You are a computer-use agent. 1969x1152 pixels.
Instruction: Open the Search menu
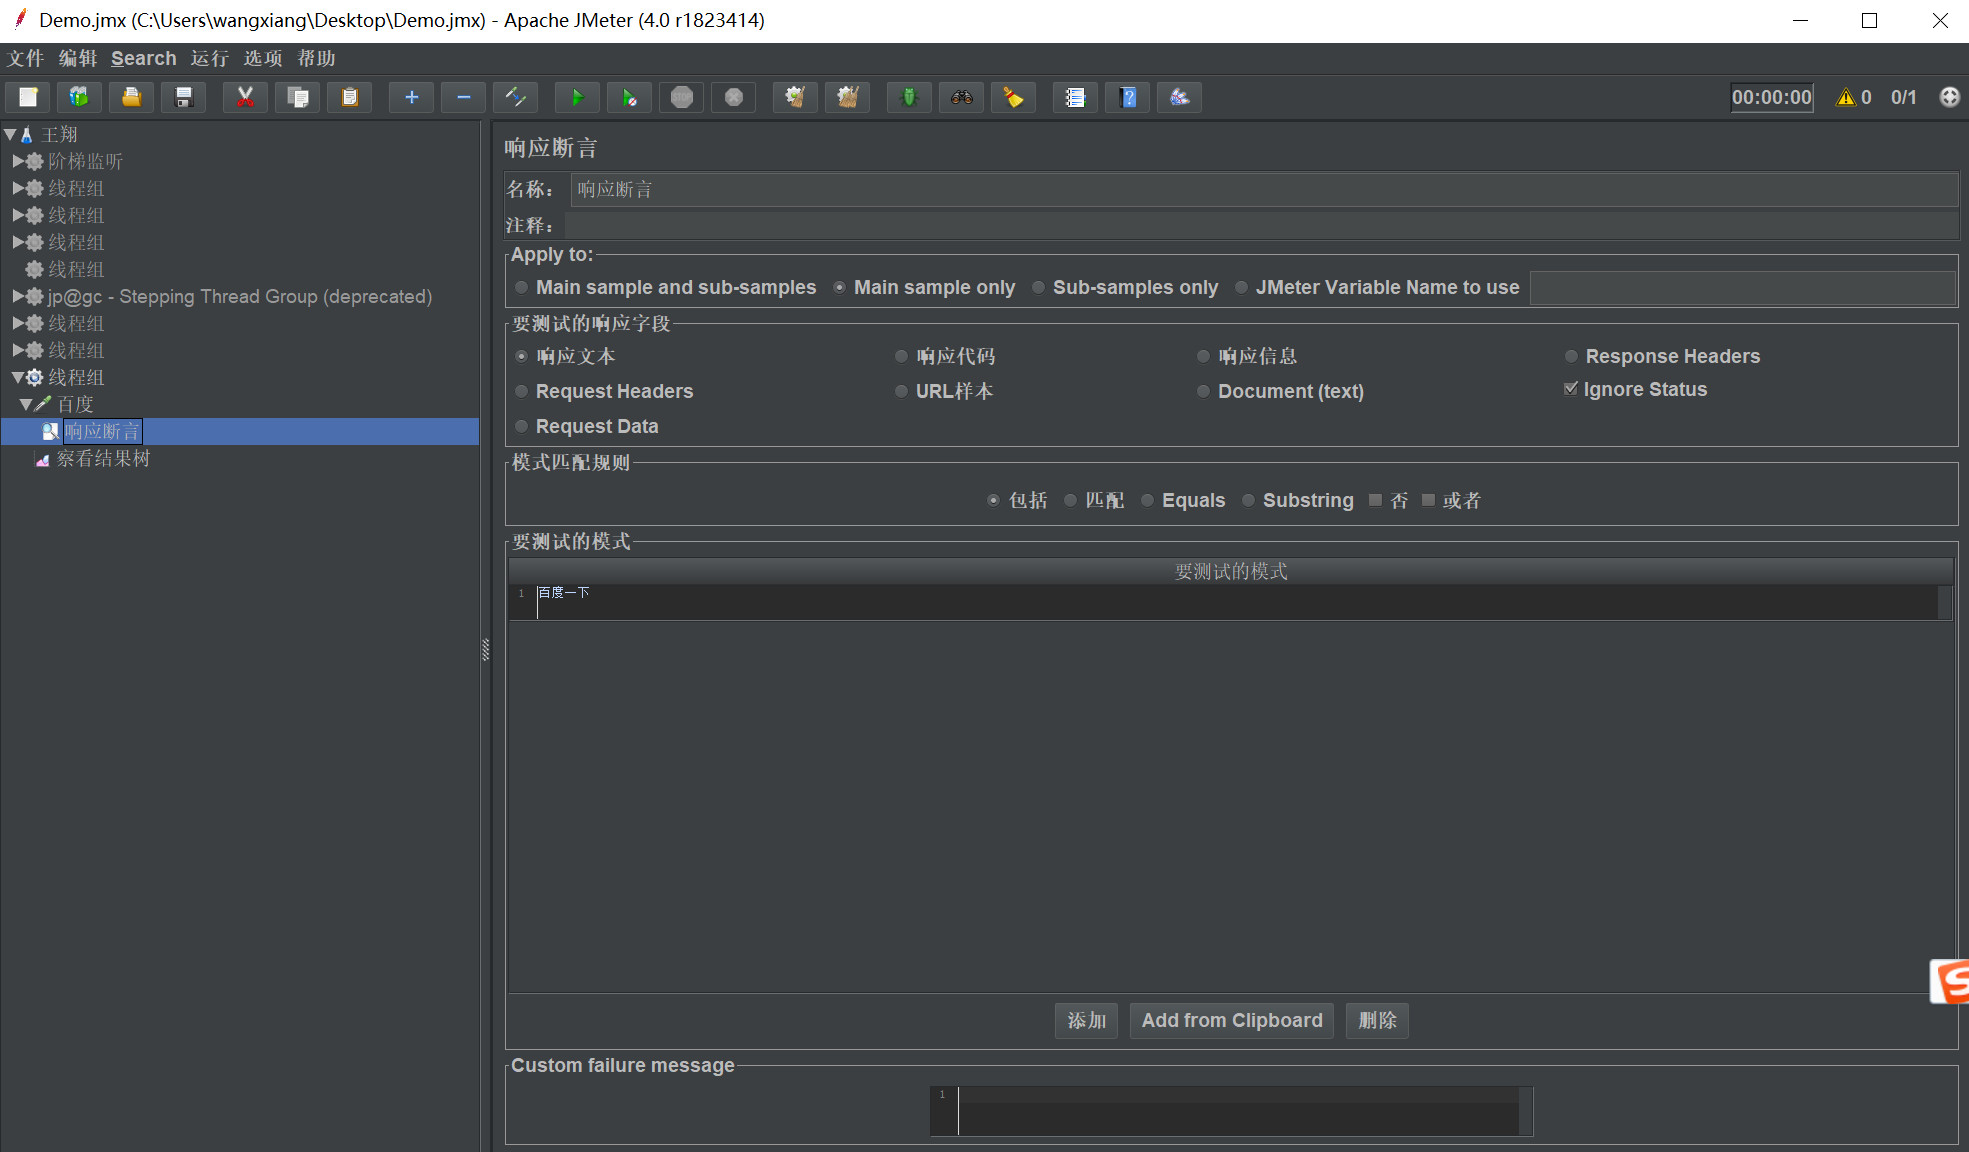pos(143,58)
